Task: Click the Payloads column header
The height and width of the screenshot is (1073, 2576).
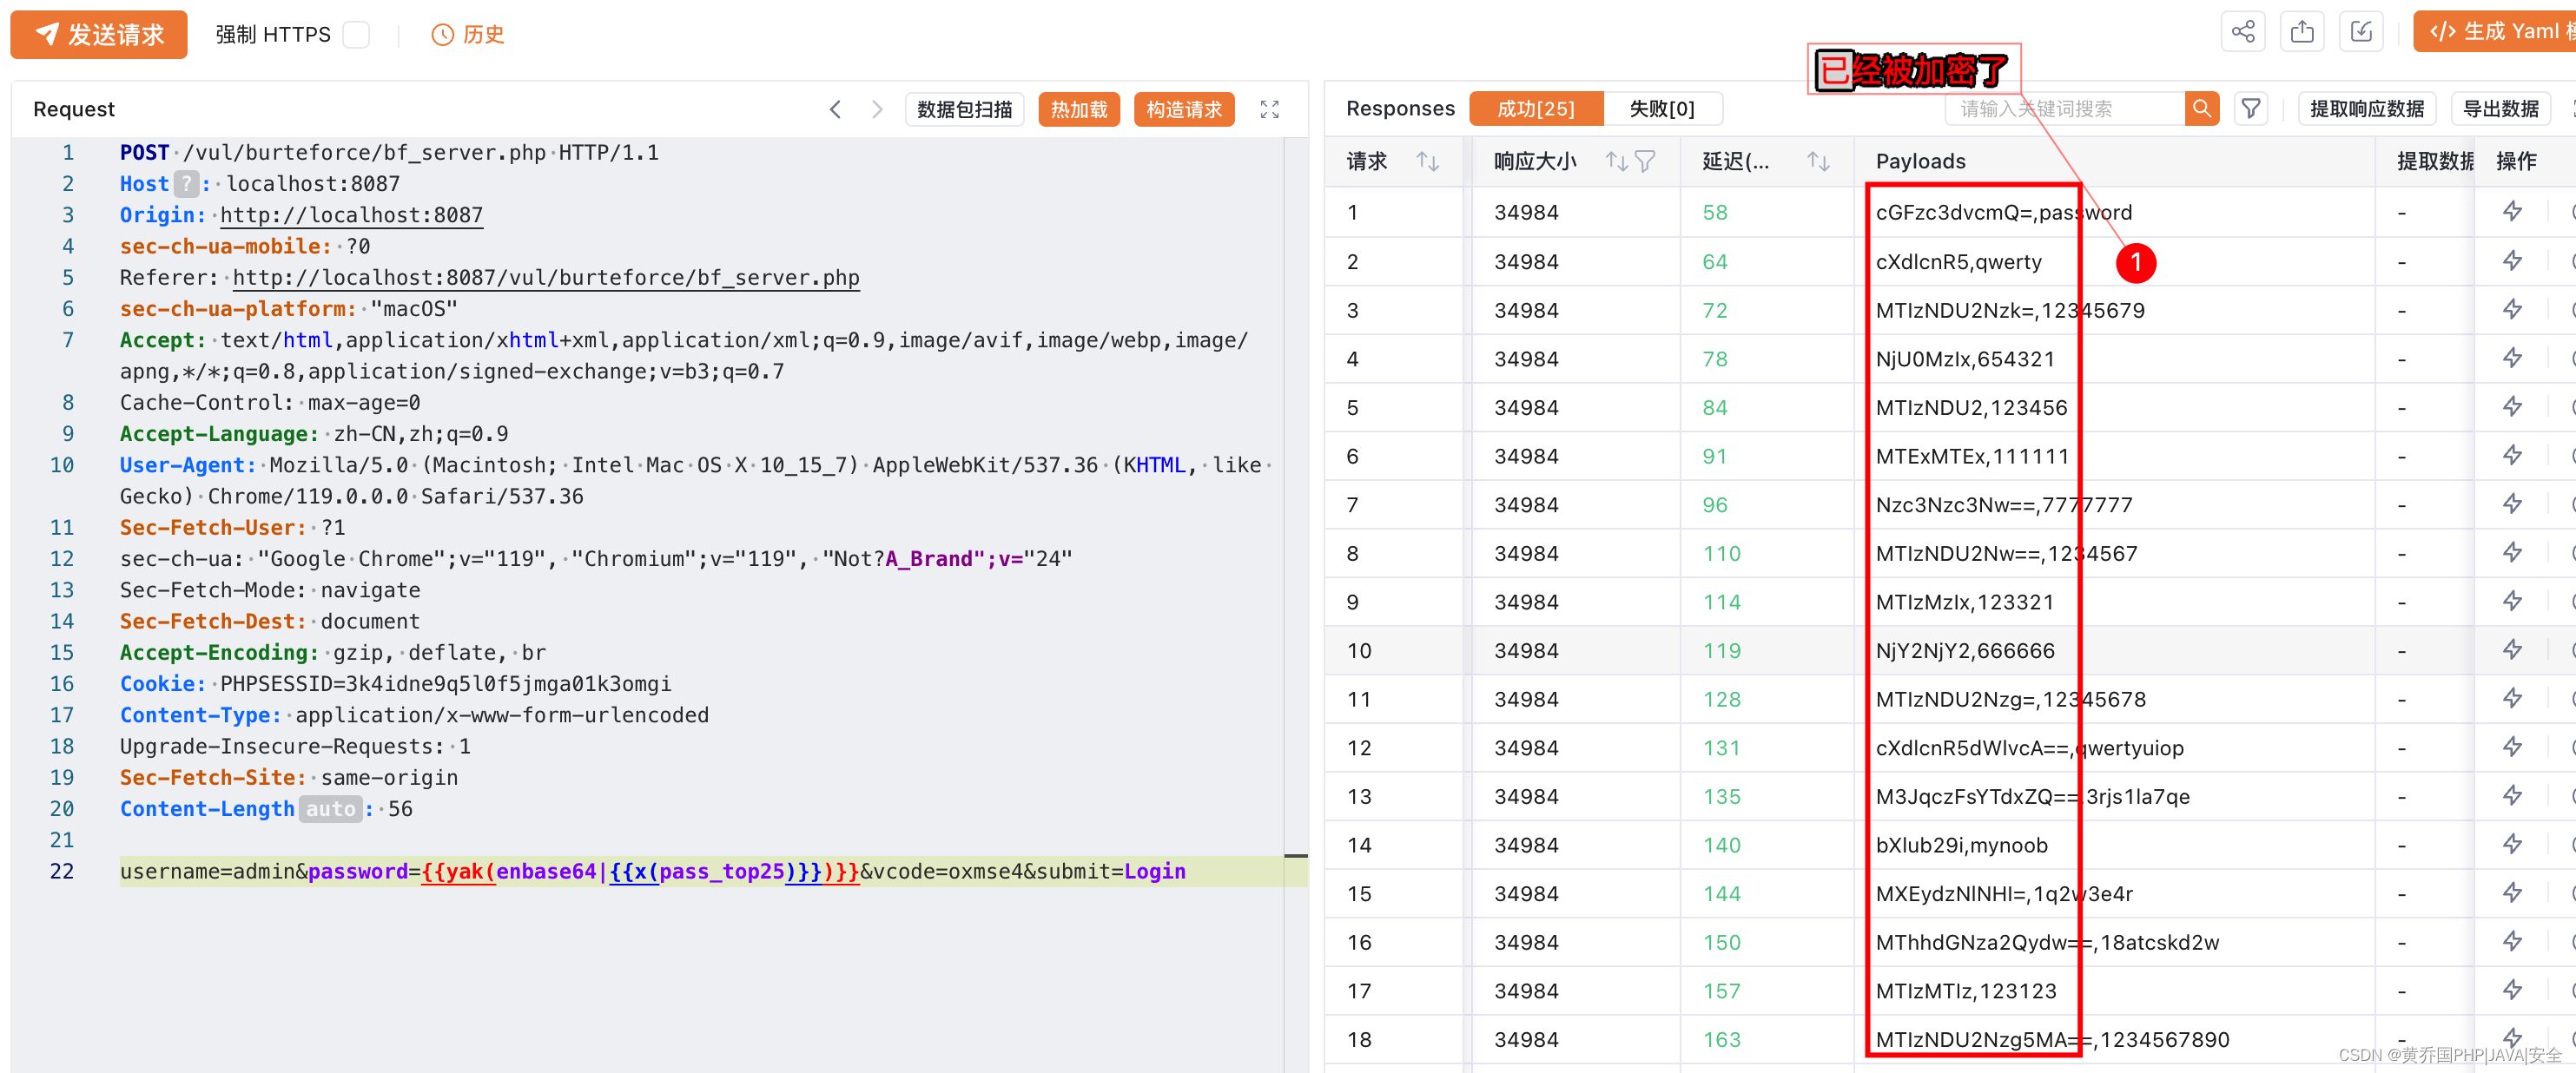Action: [x=1920, y=161]
